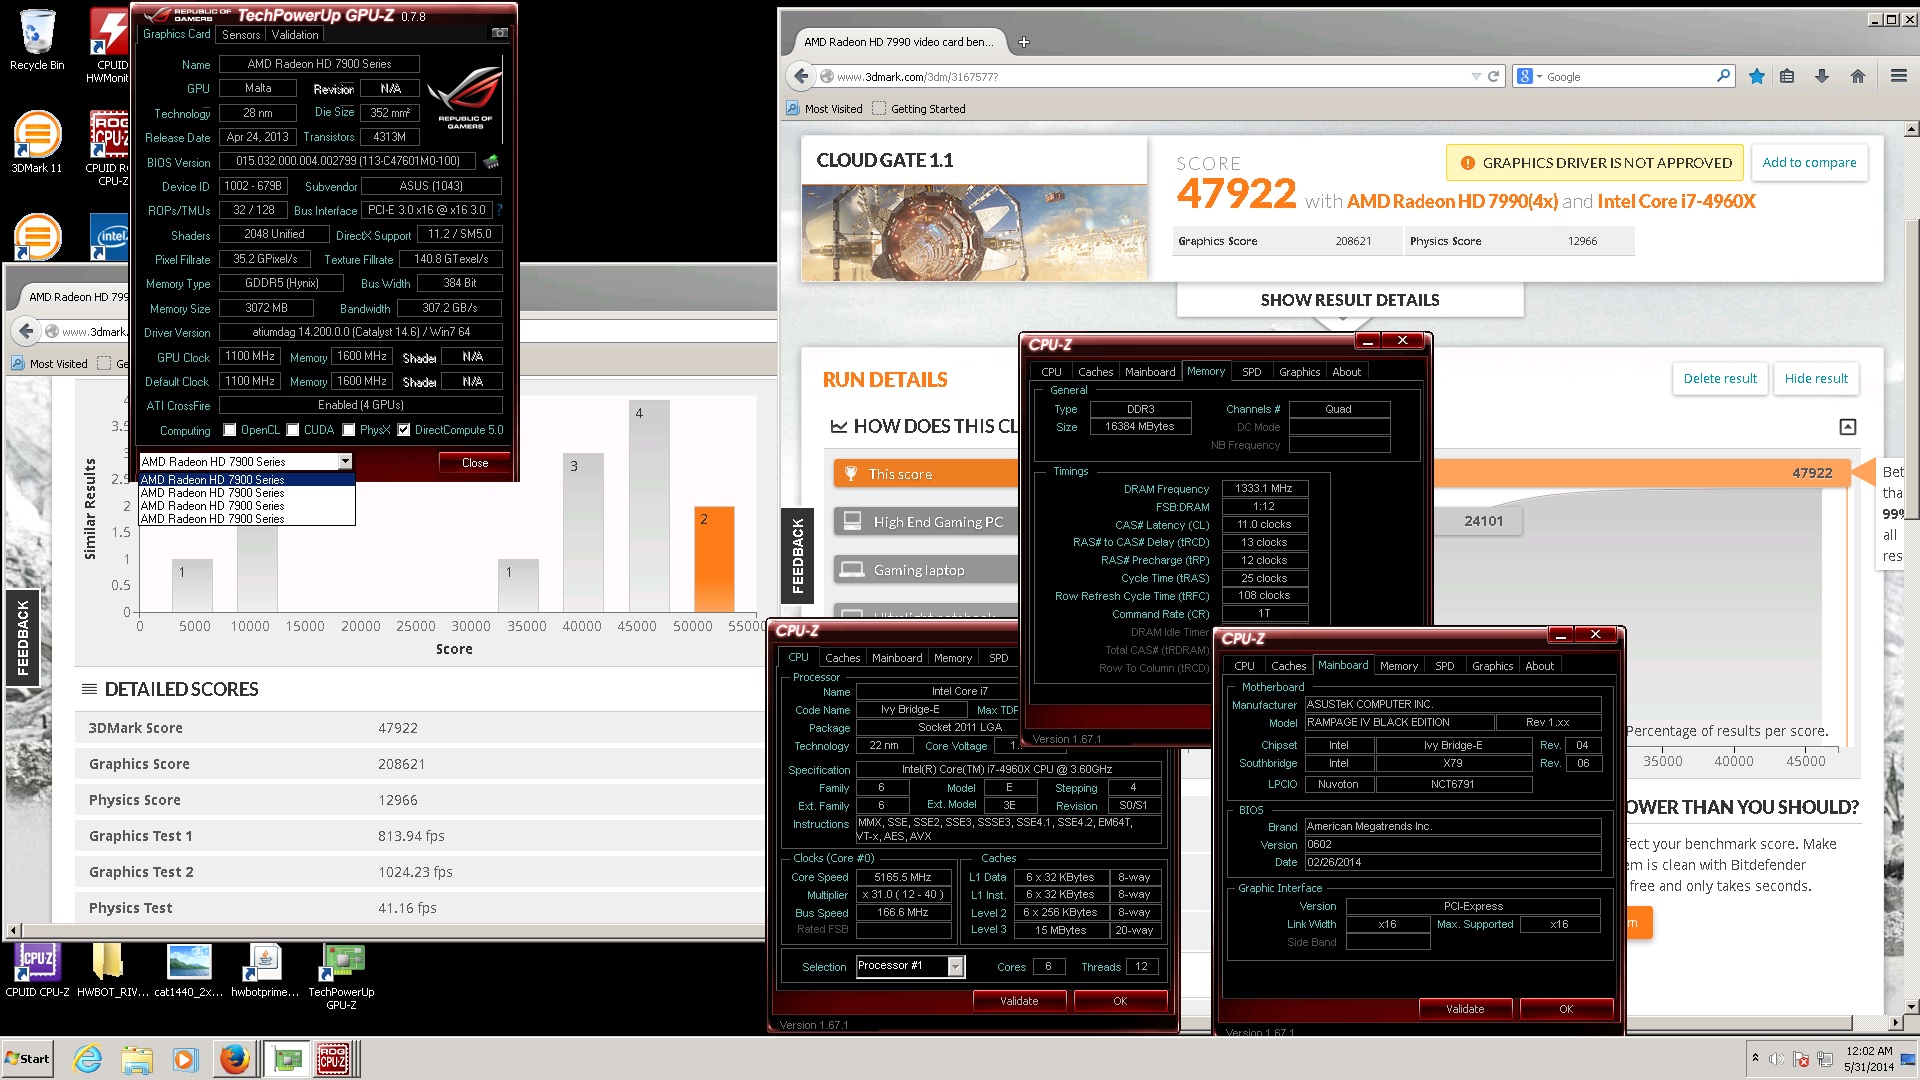Open a new Firefox tab with plus
This screenshot has height=1080, width=1920.
(1023, 42)
